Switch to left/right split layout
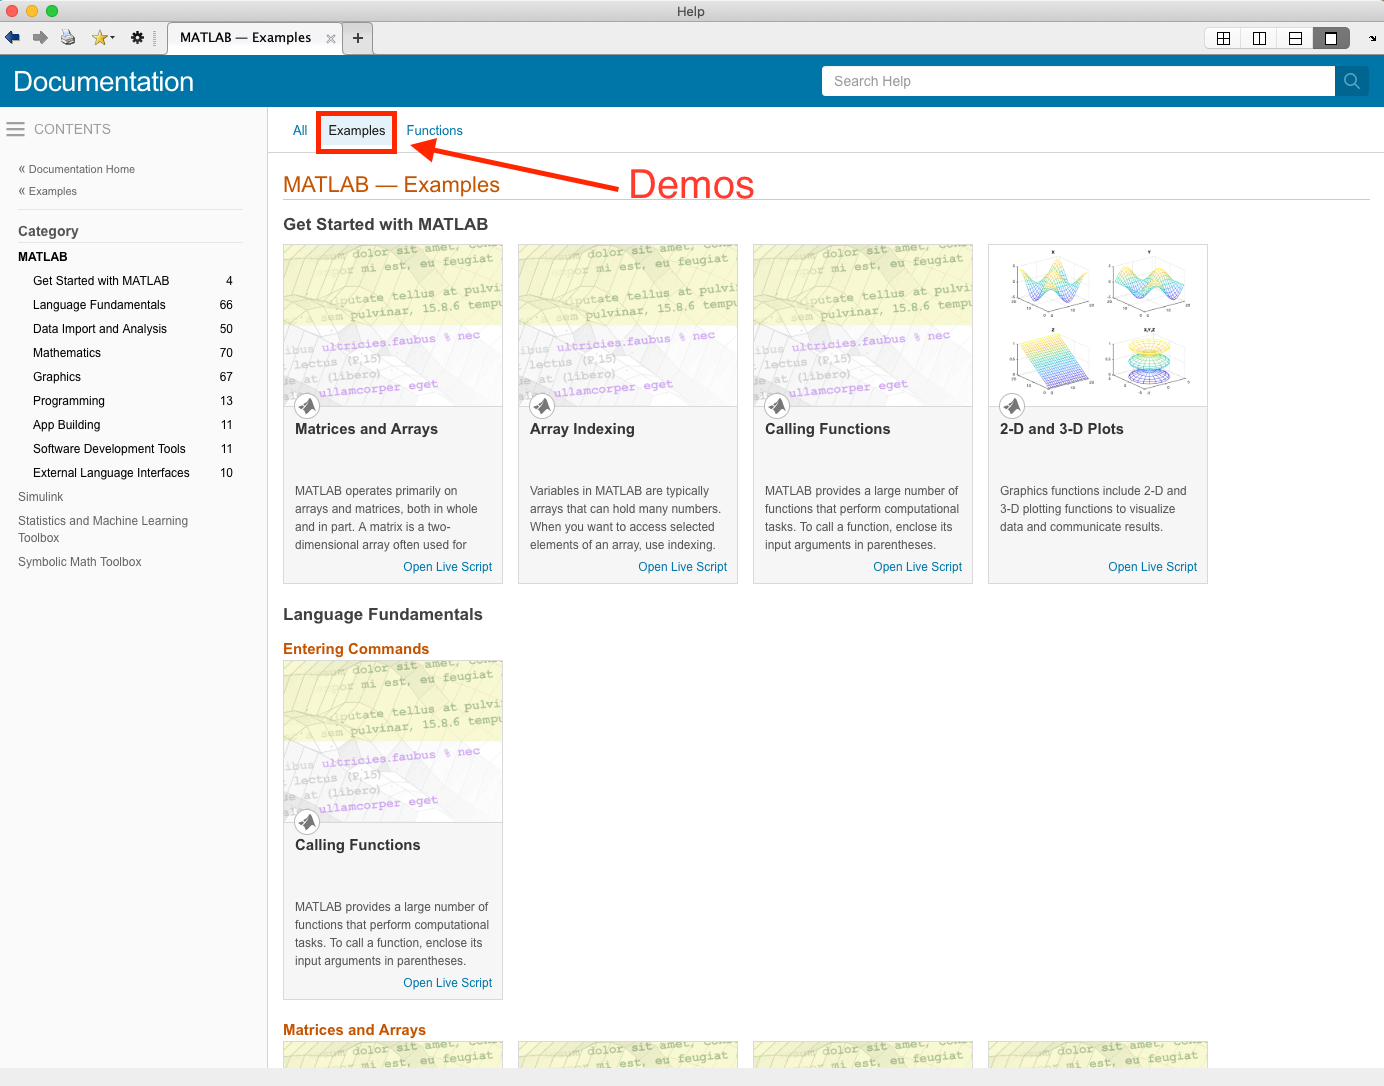1384x1086 pixels. (1259, 38)
